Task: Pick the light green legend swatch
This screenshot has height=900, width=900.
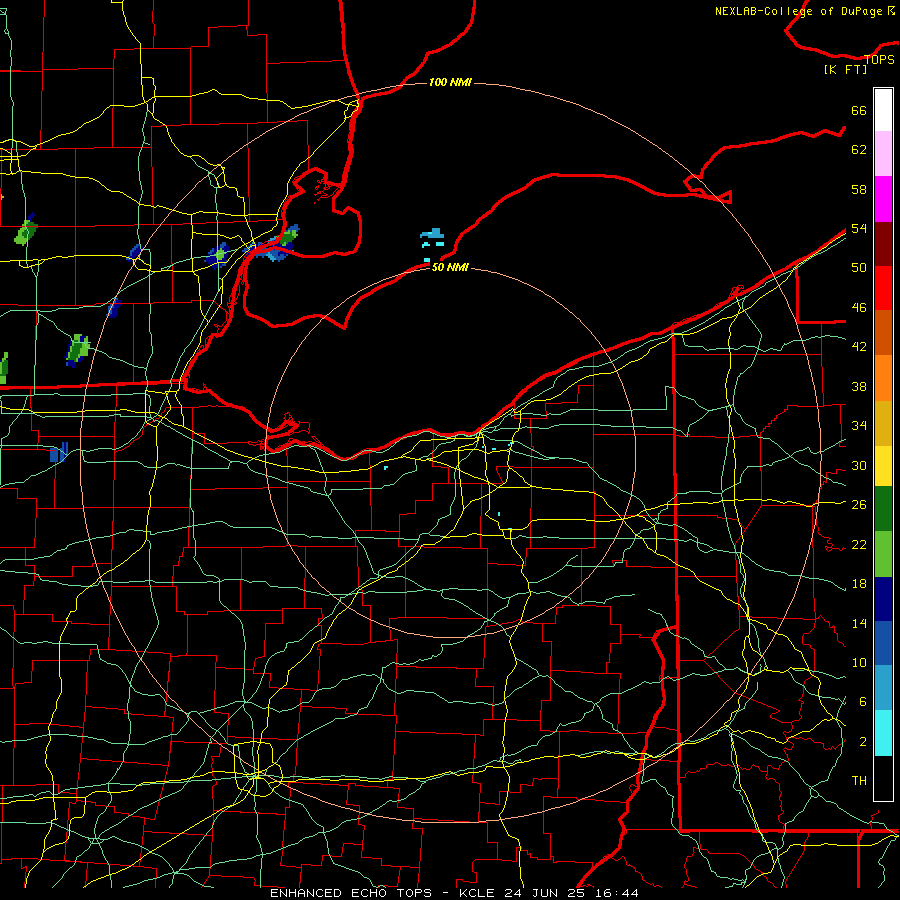Action: coord(883,554)
